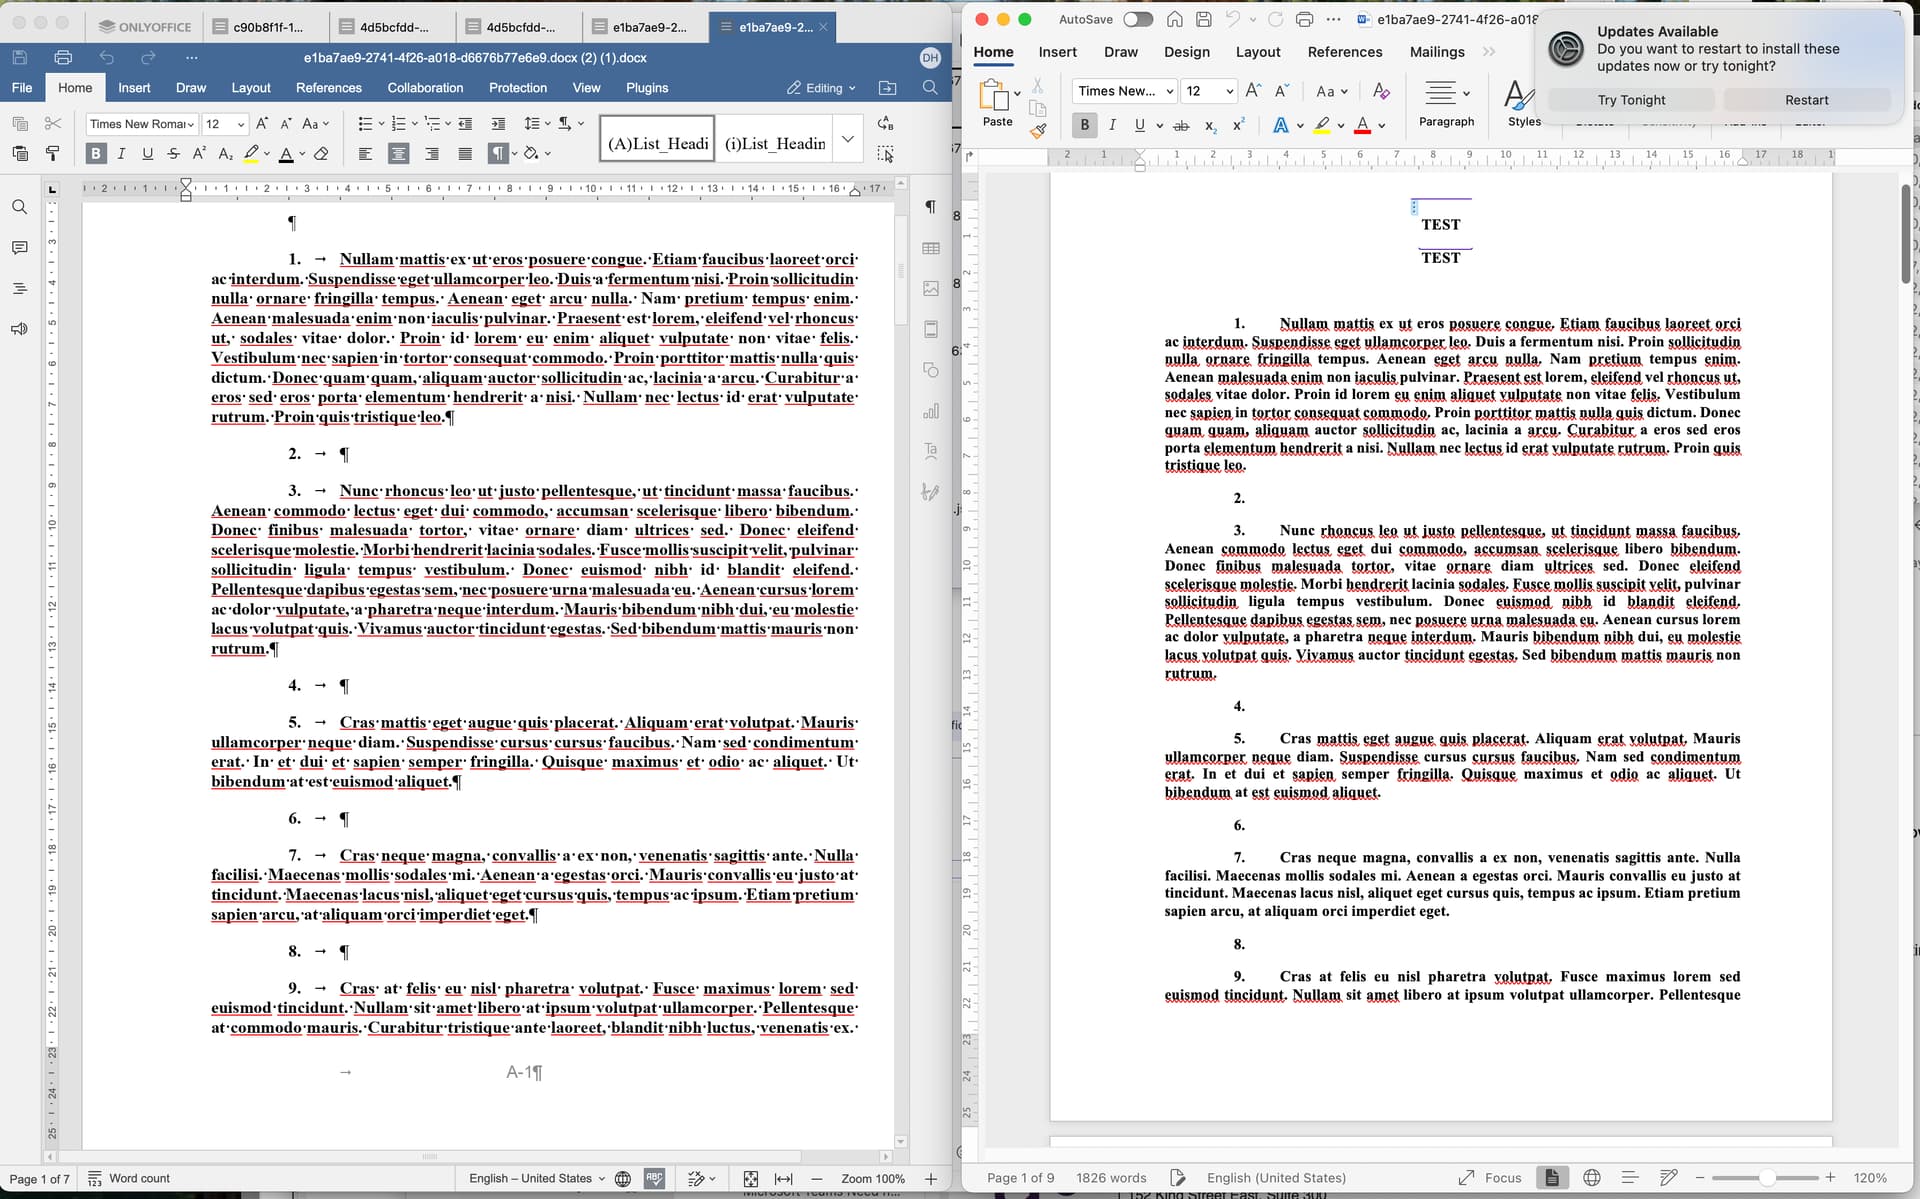Open the ONLYOFFICE headings navigation sidebar icon
This screenshot has height=1199, width=1920.
[19, 289]
